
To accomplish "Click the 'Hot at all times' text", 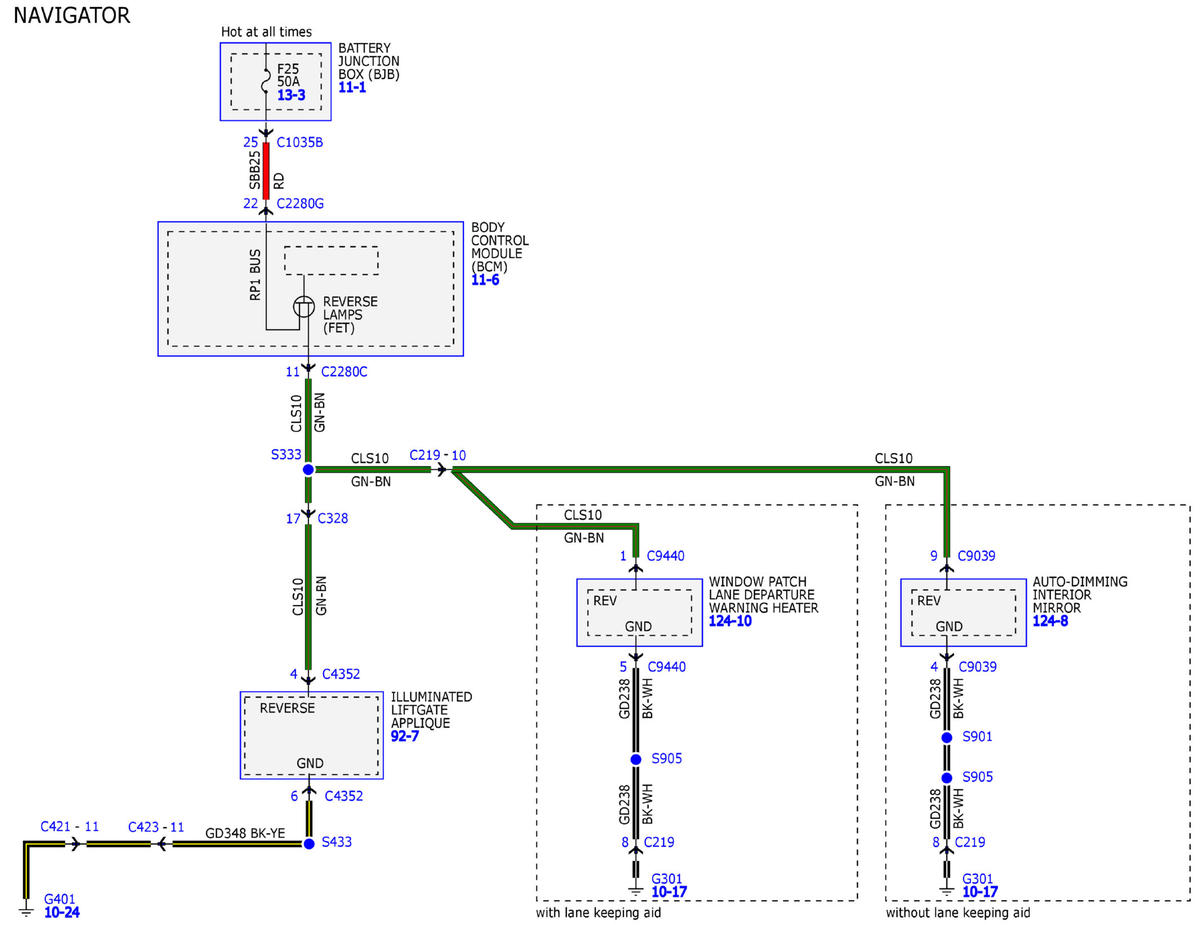I will (265, 32).
